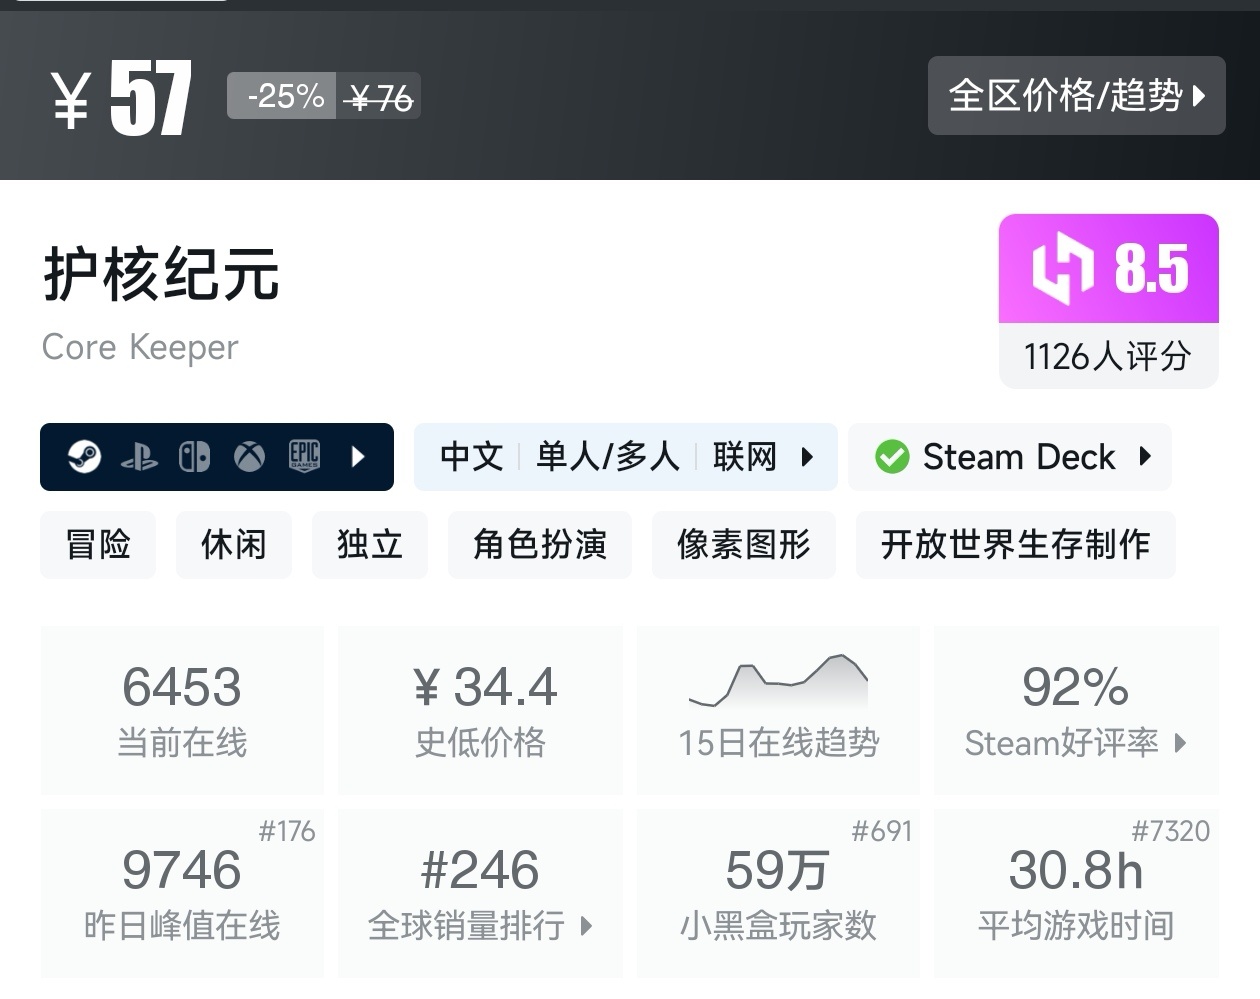Open 全区价格/趋势 price trends
Screen dimensions: 1260x999
[x=1076, y=96]
